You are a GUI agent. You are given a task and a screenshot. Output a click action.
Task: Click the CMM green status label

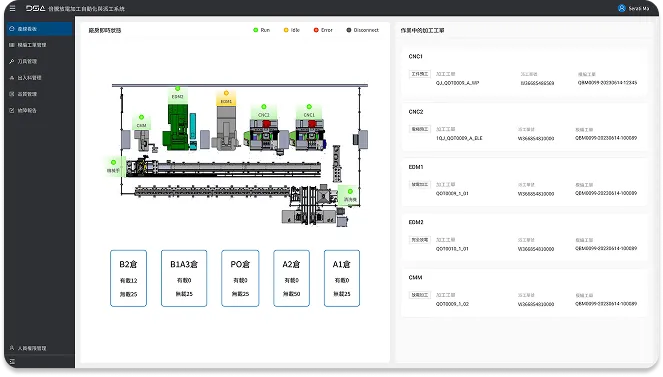(141, 122)
